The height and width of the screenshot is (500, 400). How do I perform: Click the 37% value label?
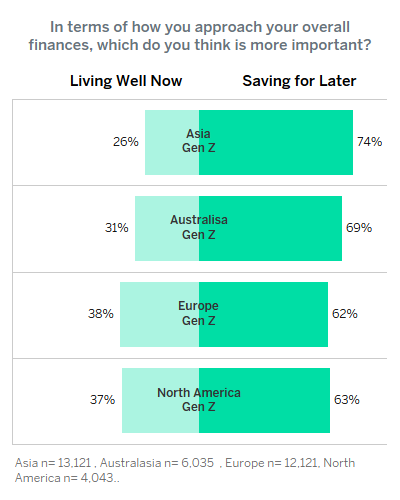(x=102, y=400)
